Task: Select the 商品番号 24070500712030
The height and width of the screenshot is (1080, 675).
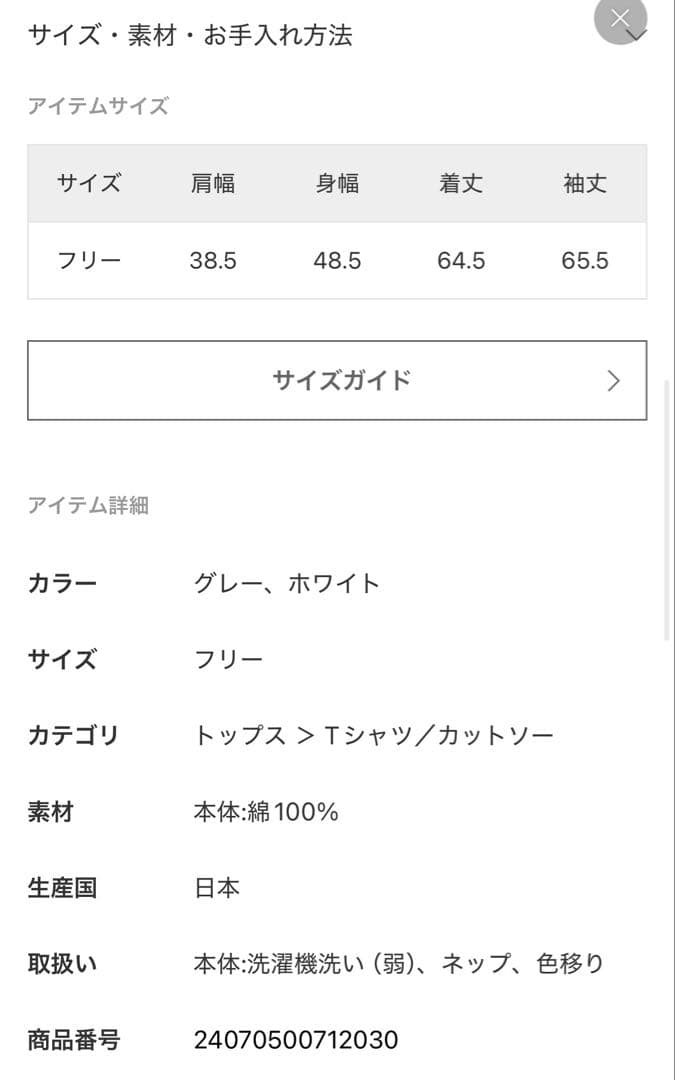Action: (x=295, y=1040)
